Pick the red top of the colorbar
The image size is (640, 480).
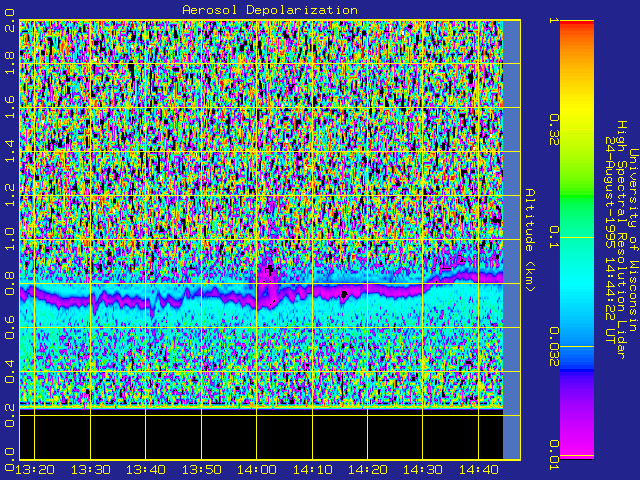click(577, 24)
